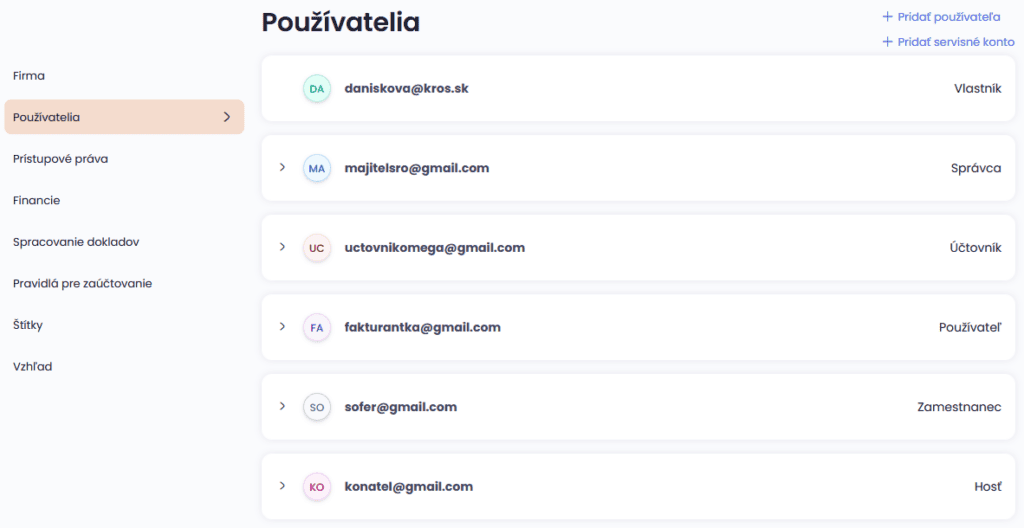Image resolution: width=1024 pixels, height=528 pixels.
Task: Select Spracovanie dokladov in sidebar
Action: 76,242
